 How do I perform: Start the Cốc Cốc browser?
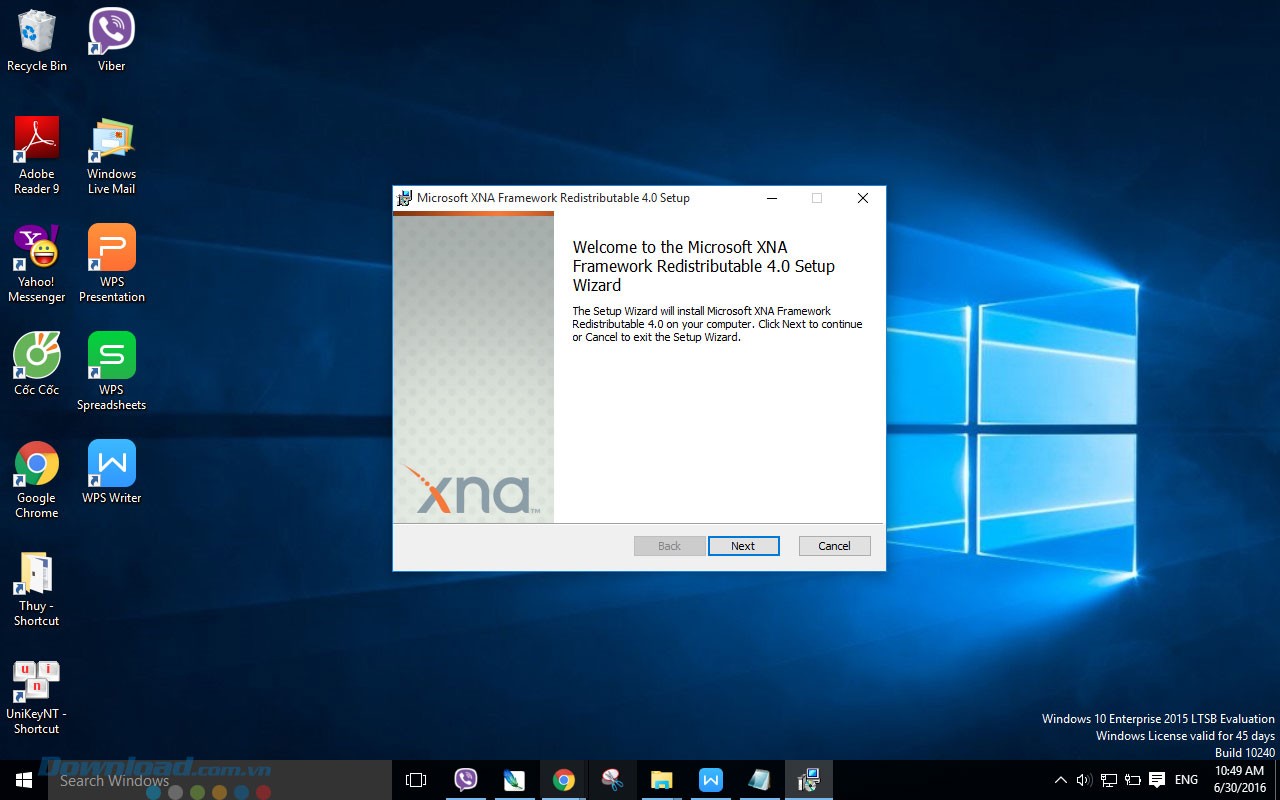coord(37,356)
